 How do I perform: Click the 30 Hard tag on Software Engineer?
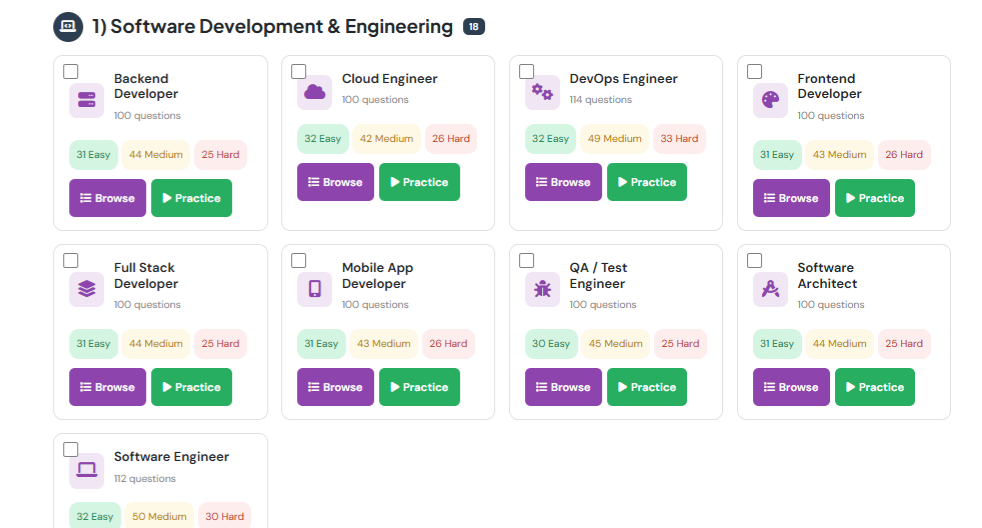click(224, 517)
